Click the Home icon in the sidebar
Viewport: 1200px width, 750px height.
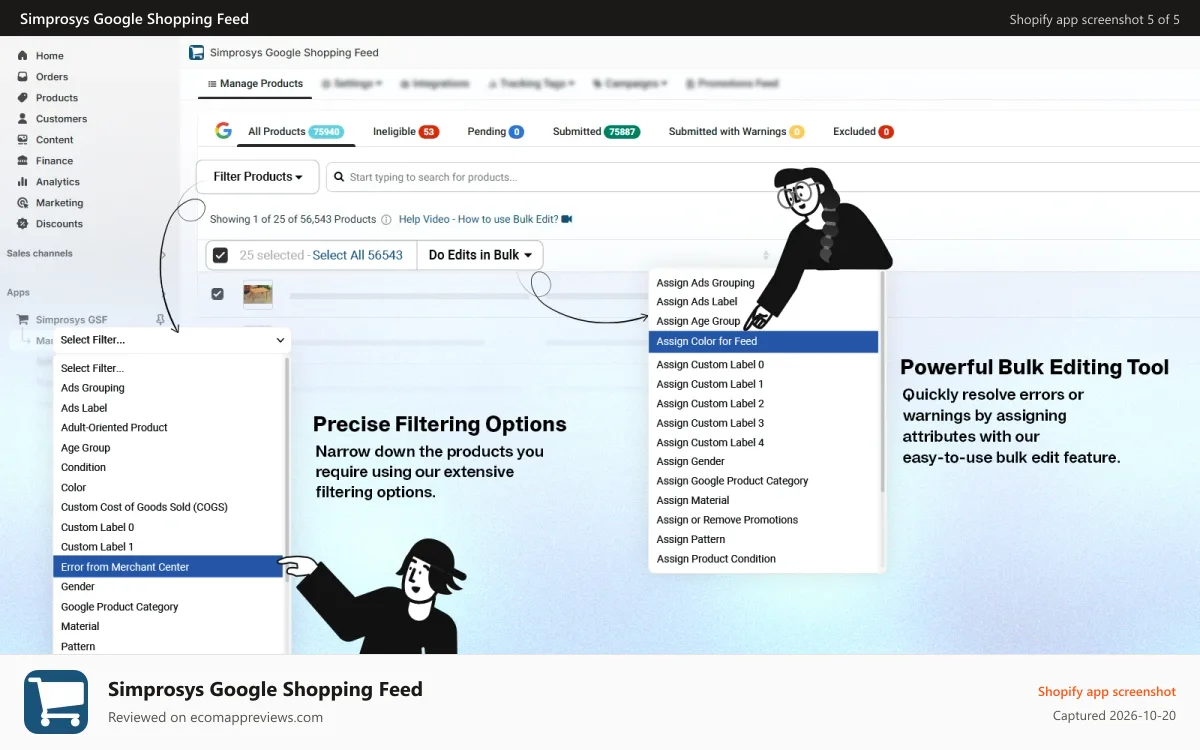pyautogui.click(x=22, y=56)
